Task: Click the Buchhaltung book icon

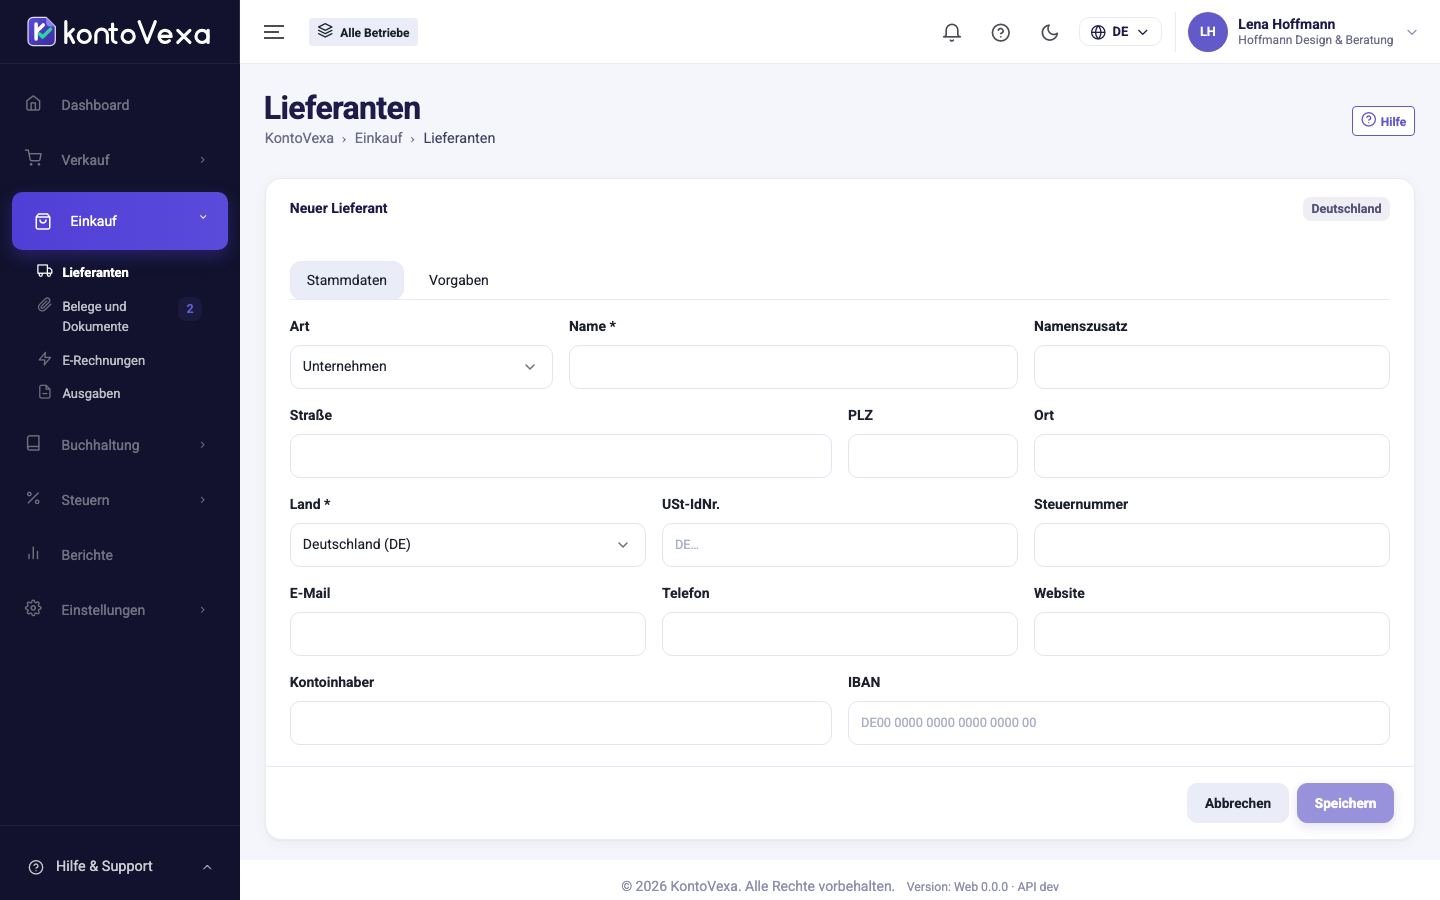Action: [34, 444]
